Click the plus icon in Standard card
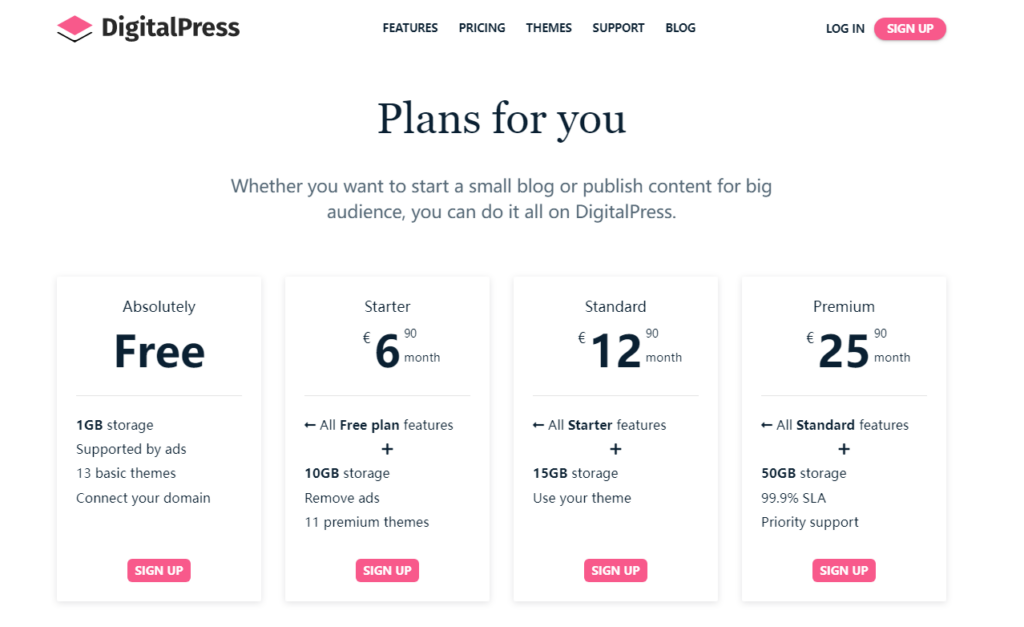This screenshot has height=627, width=1024. point(615,449)
